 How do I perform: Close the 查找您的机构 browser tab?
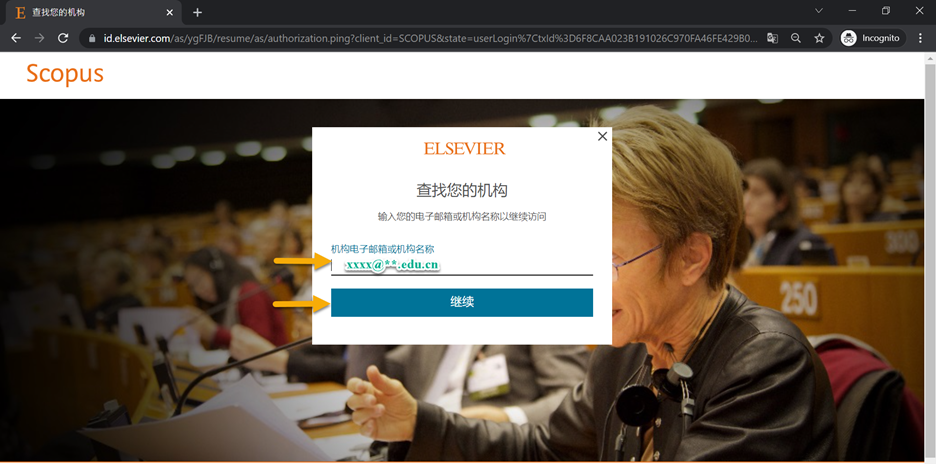(170, 13)
